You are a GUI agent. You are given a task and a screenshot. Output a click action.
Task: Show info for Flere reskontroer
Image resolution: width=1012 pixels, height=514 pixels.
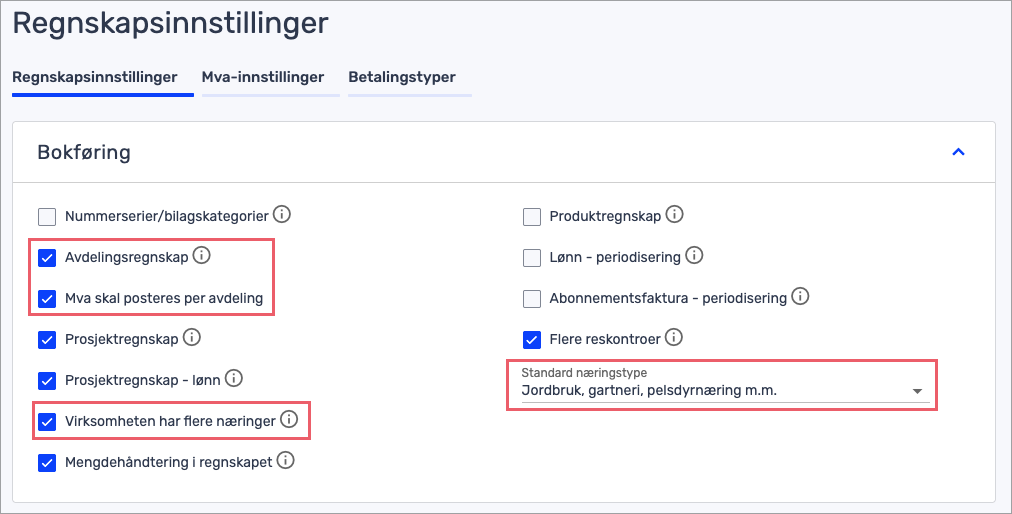(674, 338)
